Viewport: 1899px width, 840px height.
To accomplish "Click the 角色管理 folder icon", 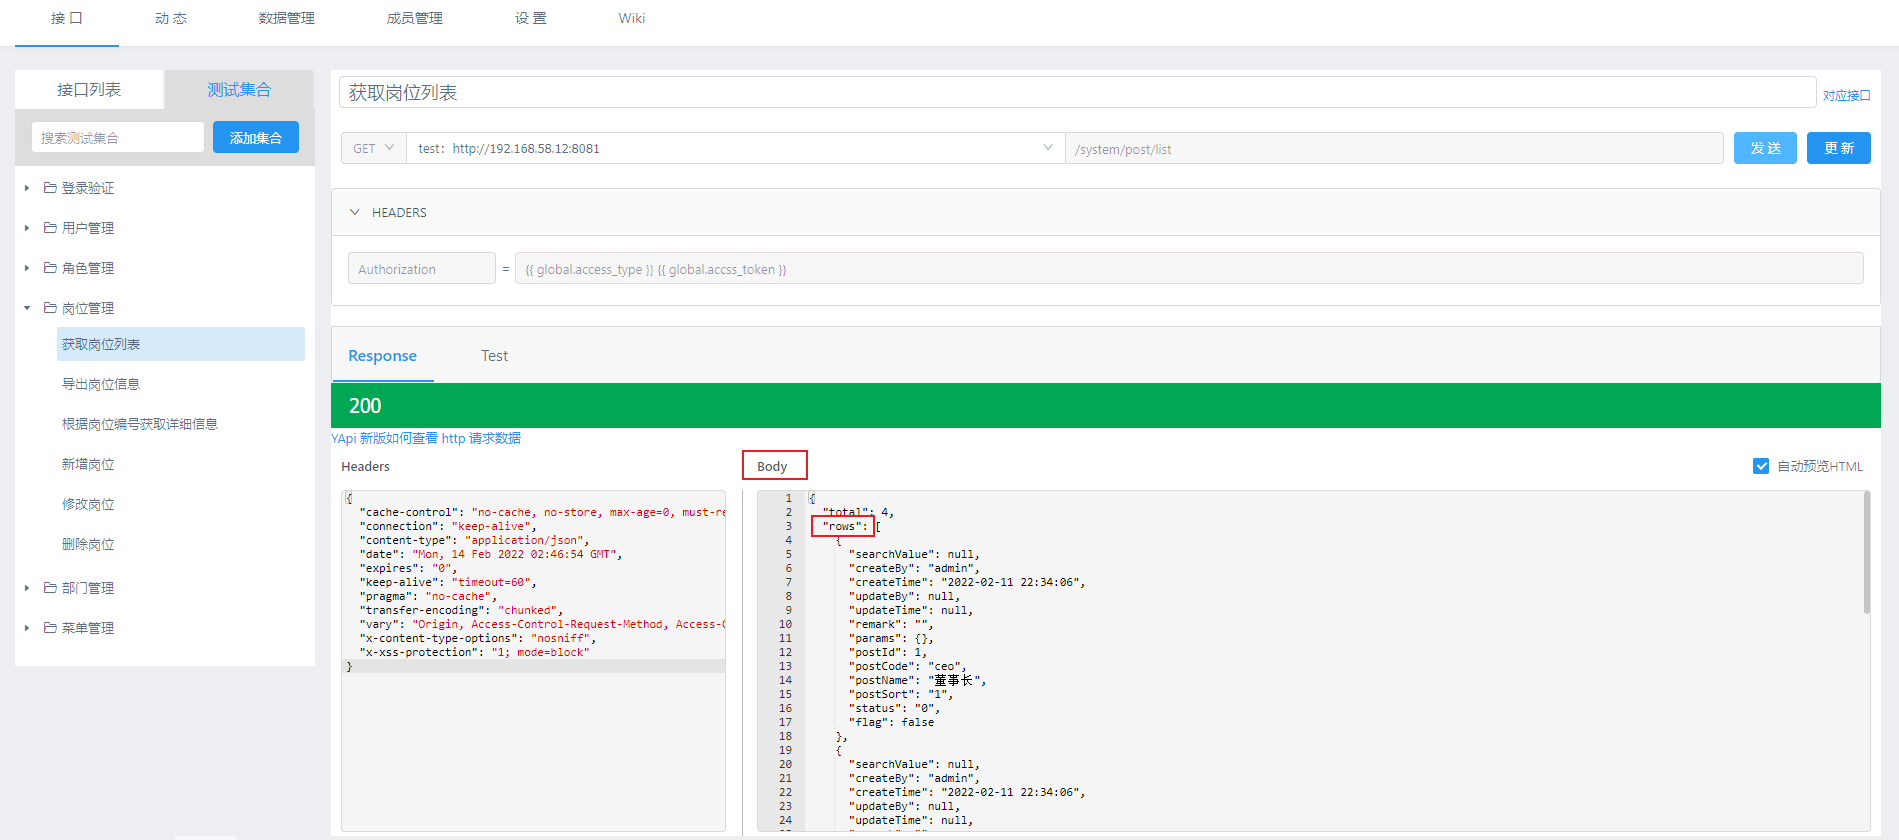I will (50, 268).
